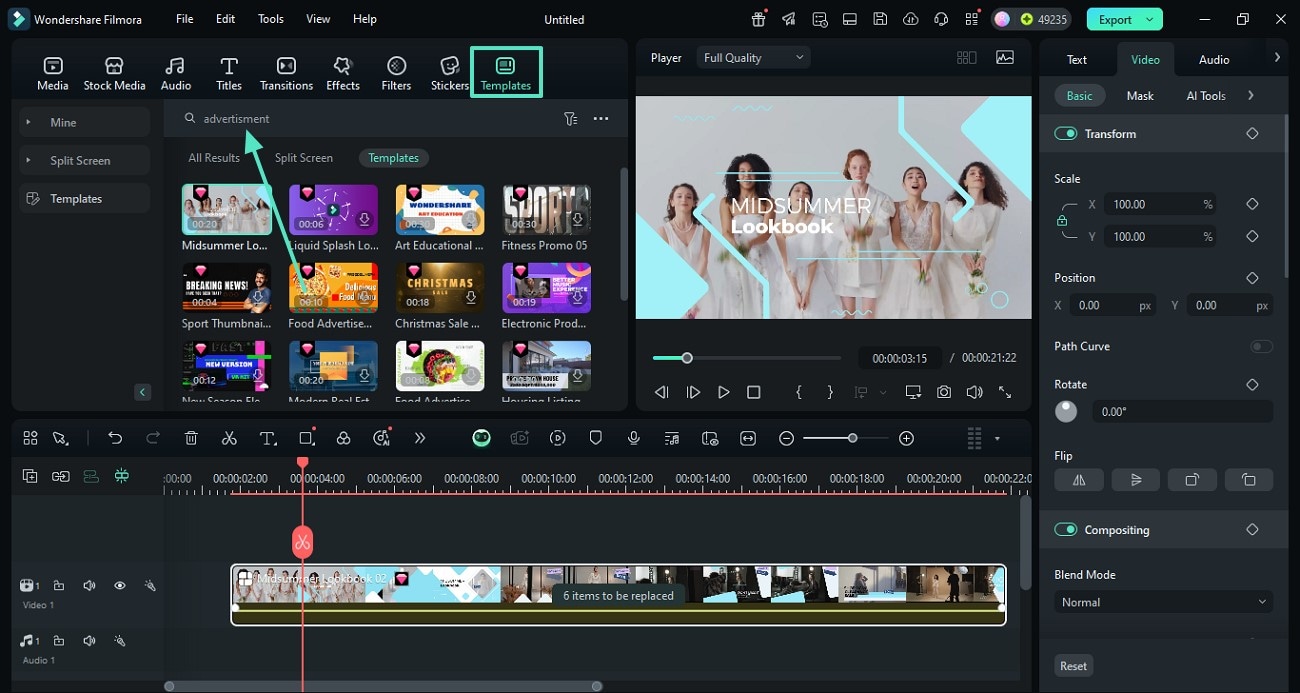The width and height of the screenshot is (1300, 693).
Task: Open Stock Media library
Action: (114, 73)
